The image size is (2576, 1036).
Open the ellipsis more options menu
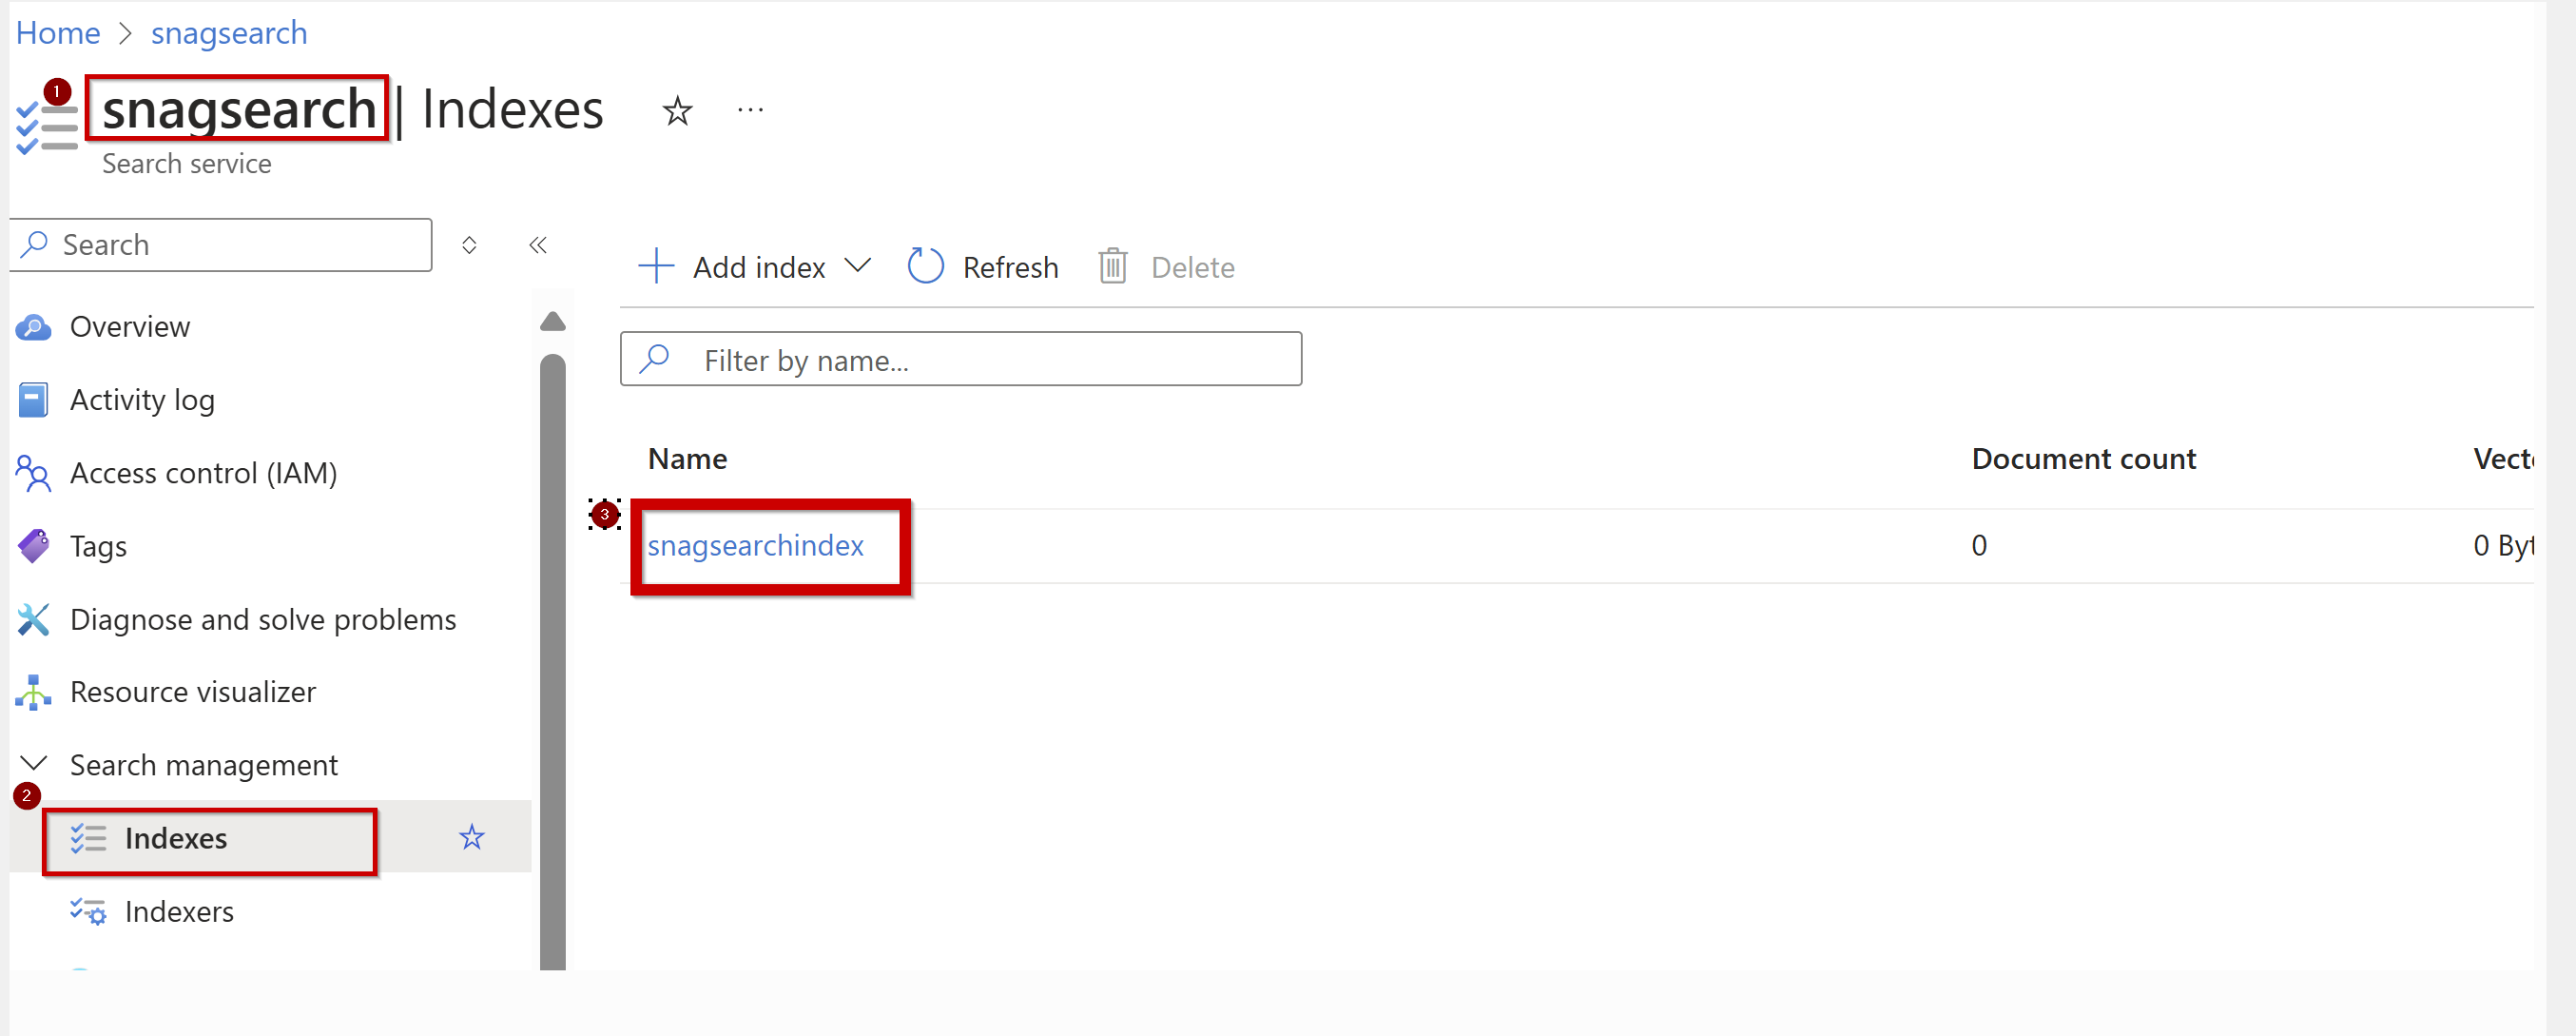(749, 111)
